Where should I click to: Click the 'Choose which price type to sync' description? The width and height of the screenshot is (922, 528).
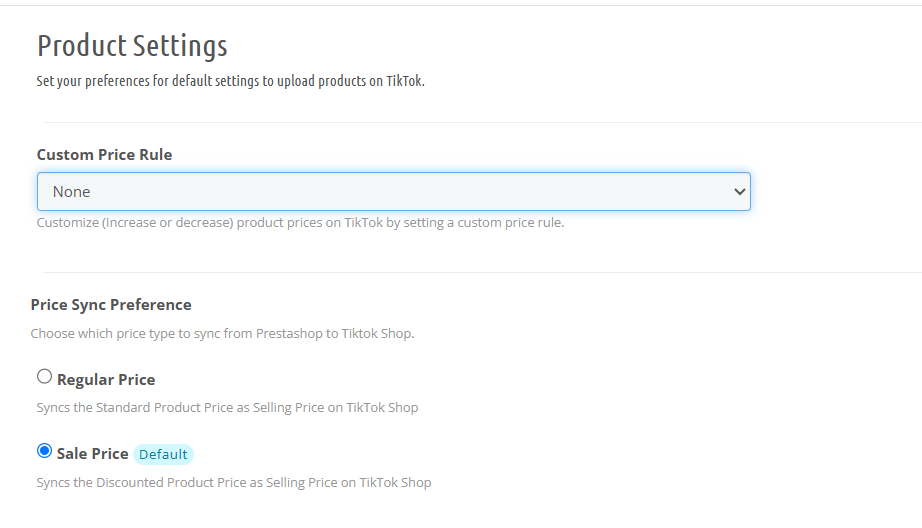tap(222, 333)
